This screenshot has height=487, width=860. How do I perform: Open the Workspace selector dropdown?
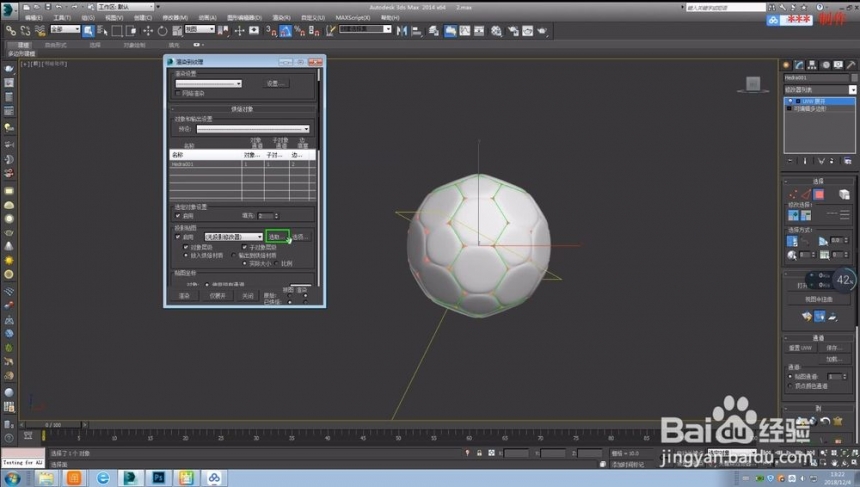pos(126,7)
